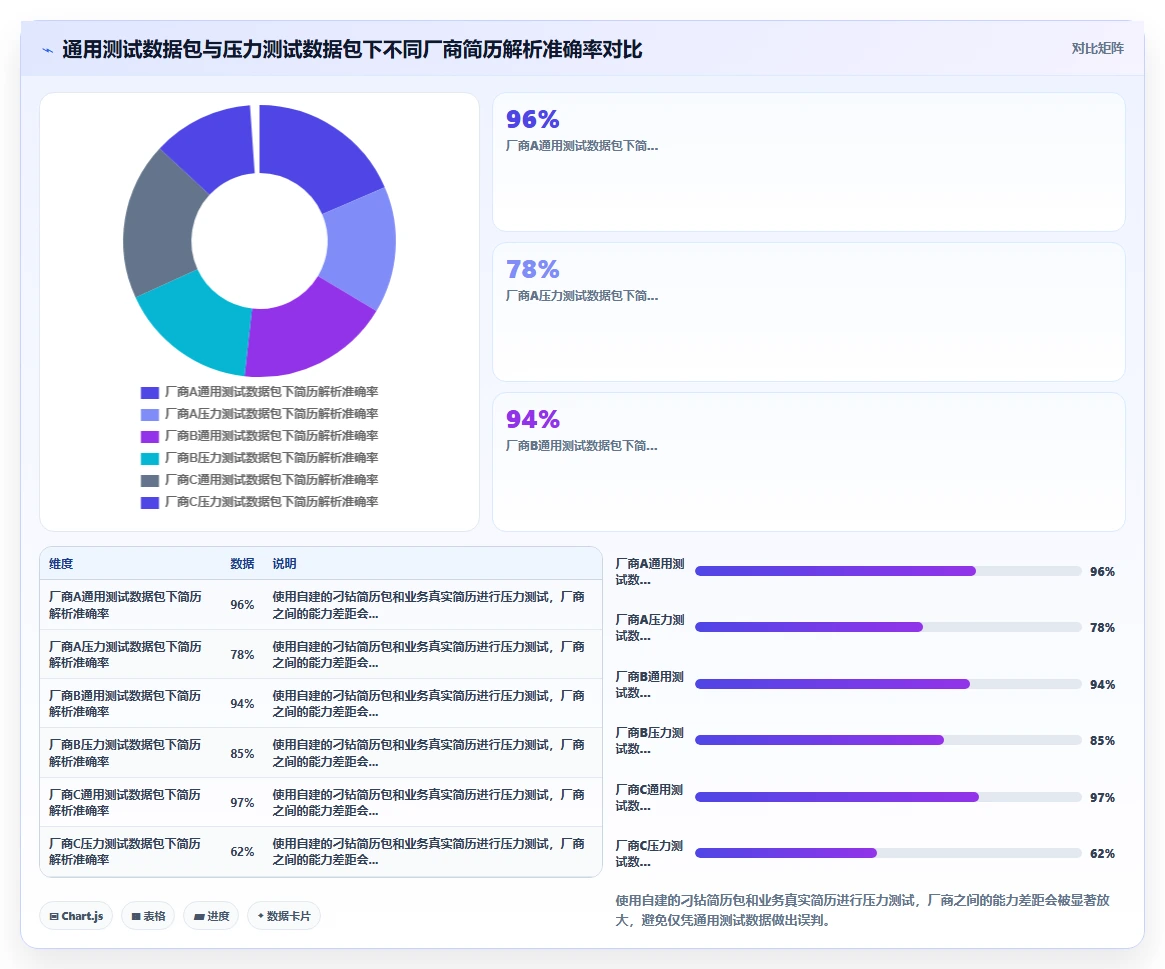Click the 厂商C压力测试 62% progress bar
The width and height of the screenshot is (1165, 969).
click(888, 853)
